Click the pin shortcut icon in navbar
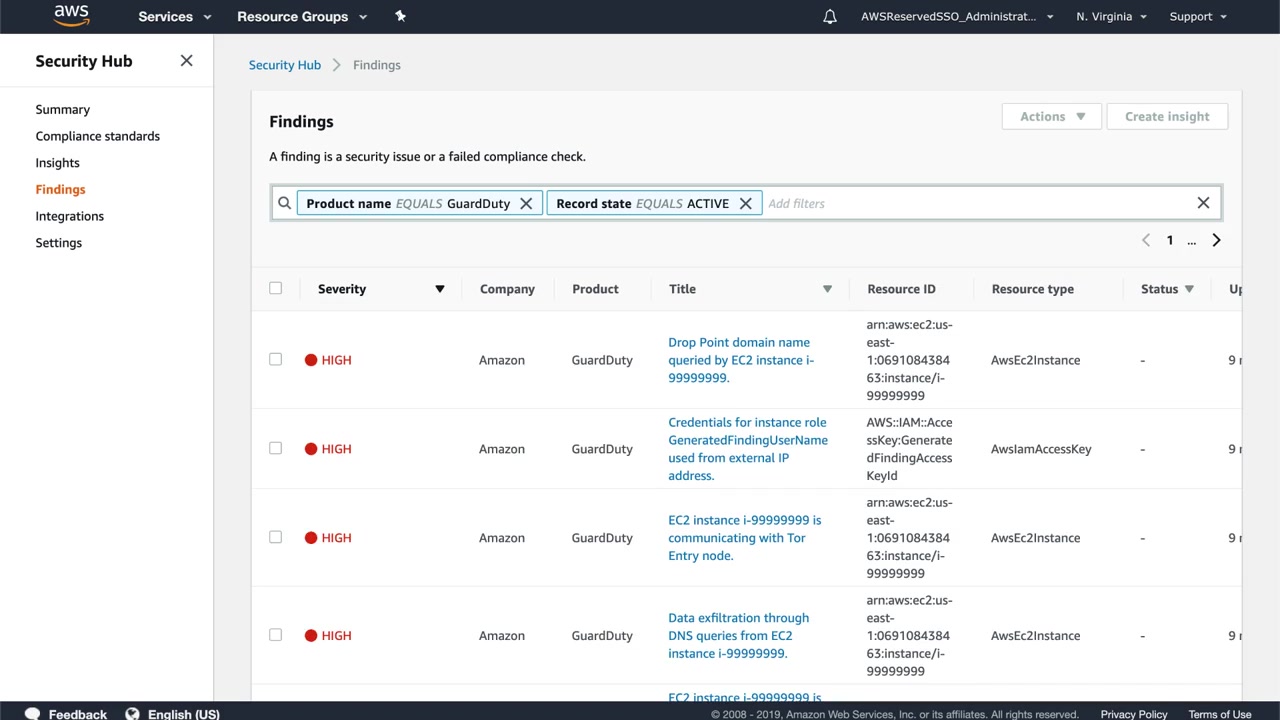This screenshot has width=1280, height=720. [x=401, y=16]
